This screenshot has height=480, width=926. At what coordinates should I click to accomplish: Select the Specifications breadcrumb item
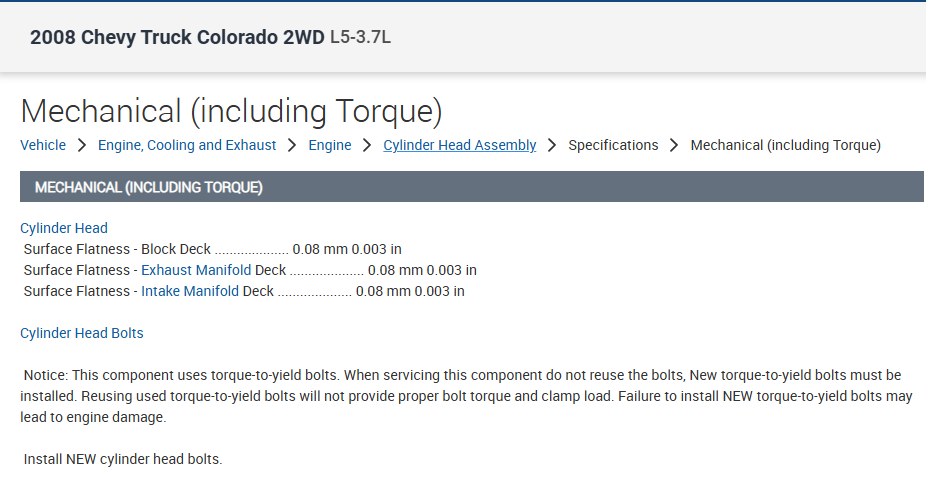(613, 145)
